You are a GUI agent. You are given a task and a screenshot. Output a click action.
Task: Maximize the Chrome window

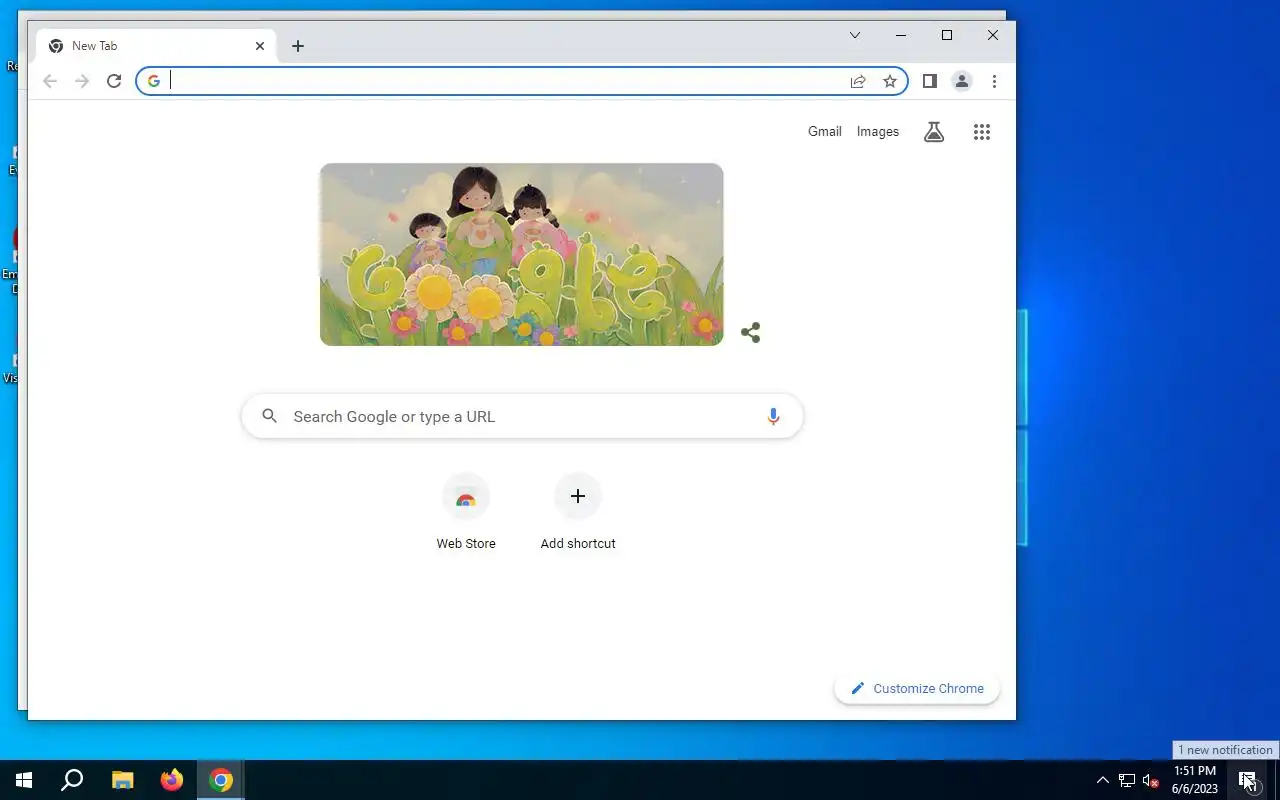tap(947, 35)
